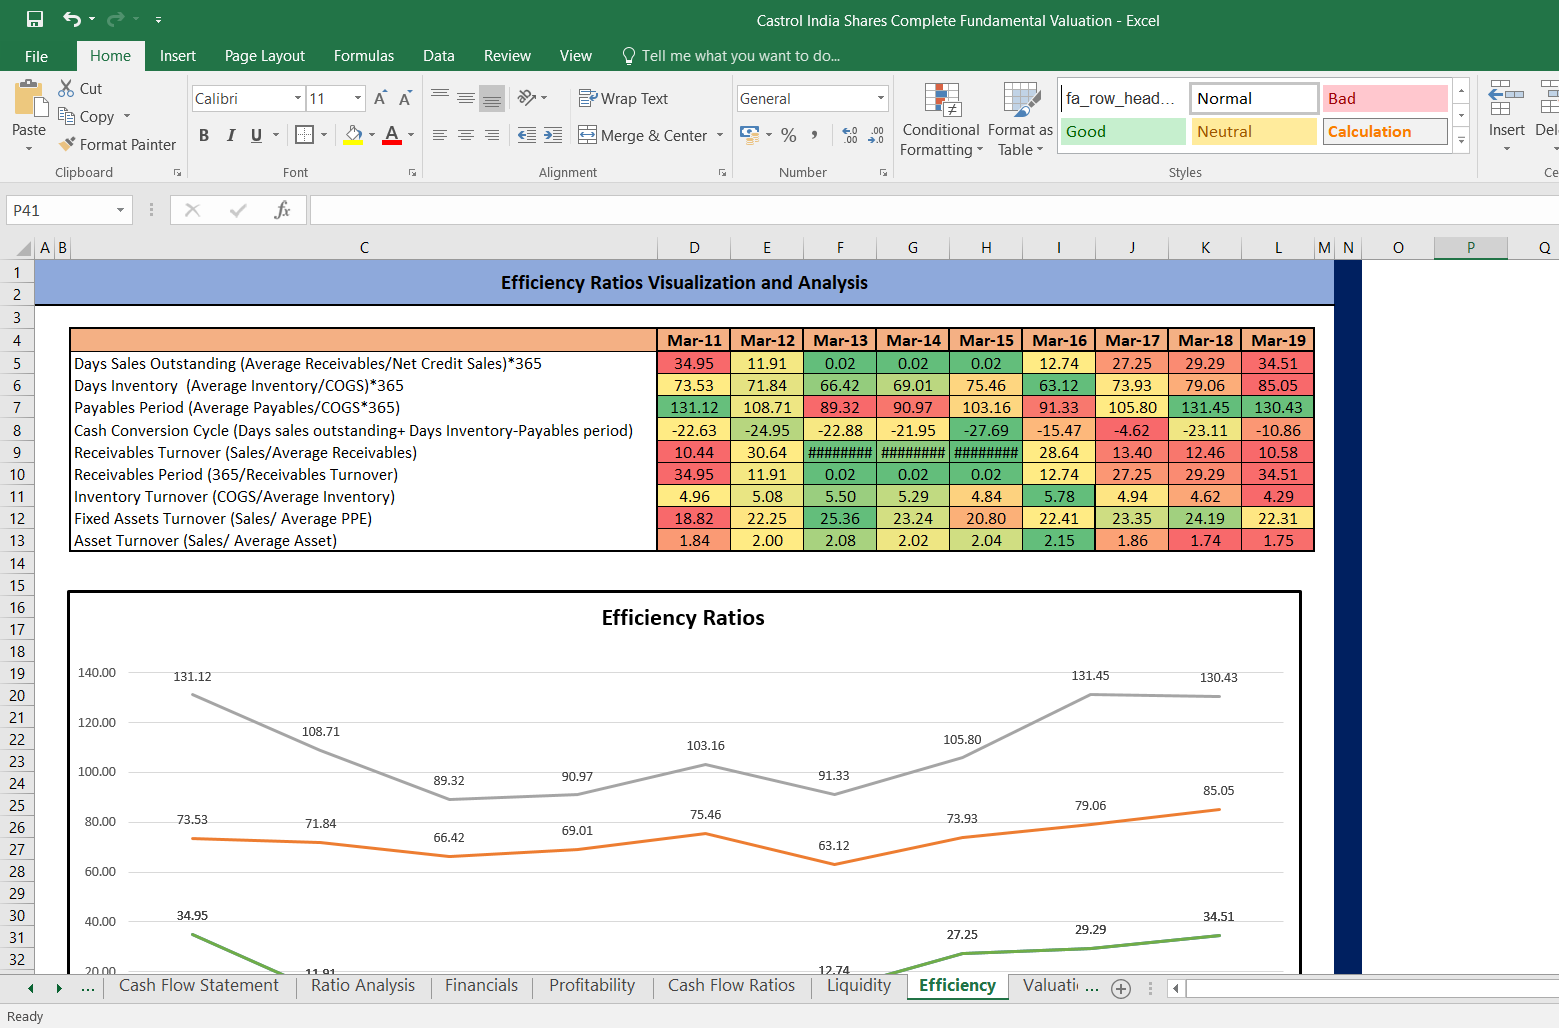Open fill color dropdown arrow
This screenshot has width=1559, height=1028.
coord(372,135)
